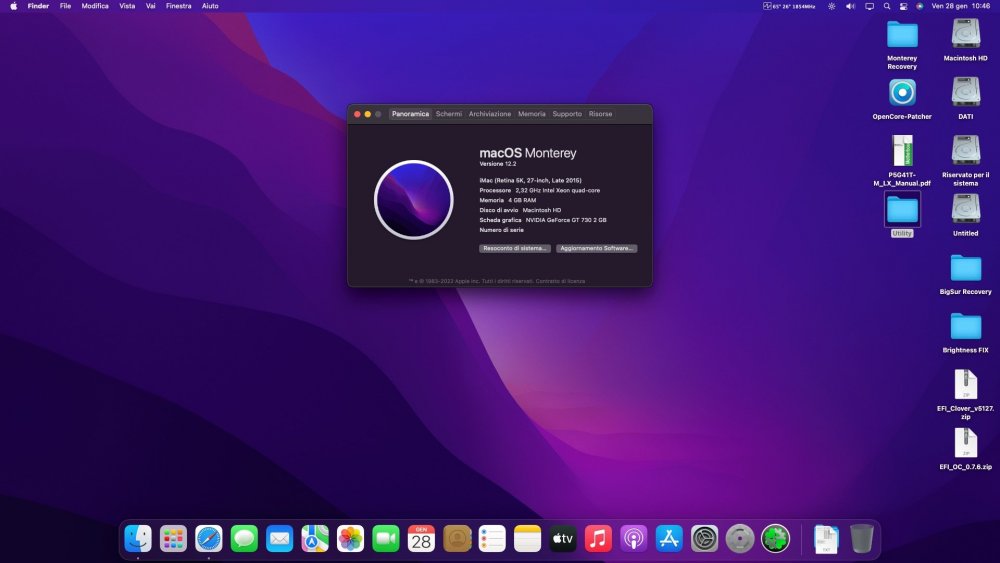Click the Versione 12.2 text
1000x563 pixels.
tap(498, 164)
